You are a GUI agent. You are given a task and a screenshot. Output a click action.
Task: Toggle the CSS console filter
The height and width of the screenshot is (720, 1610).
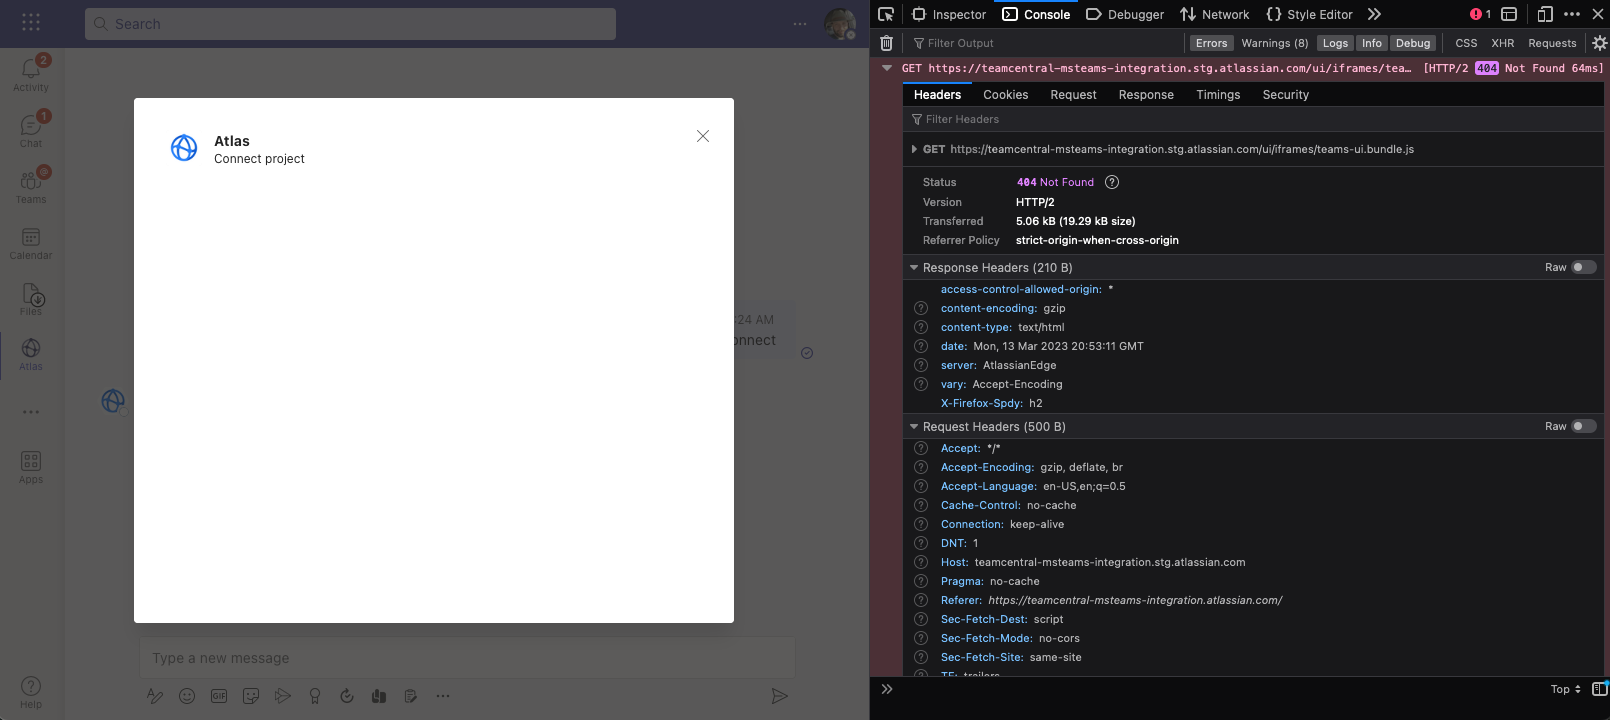(x=1466, y=43)
